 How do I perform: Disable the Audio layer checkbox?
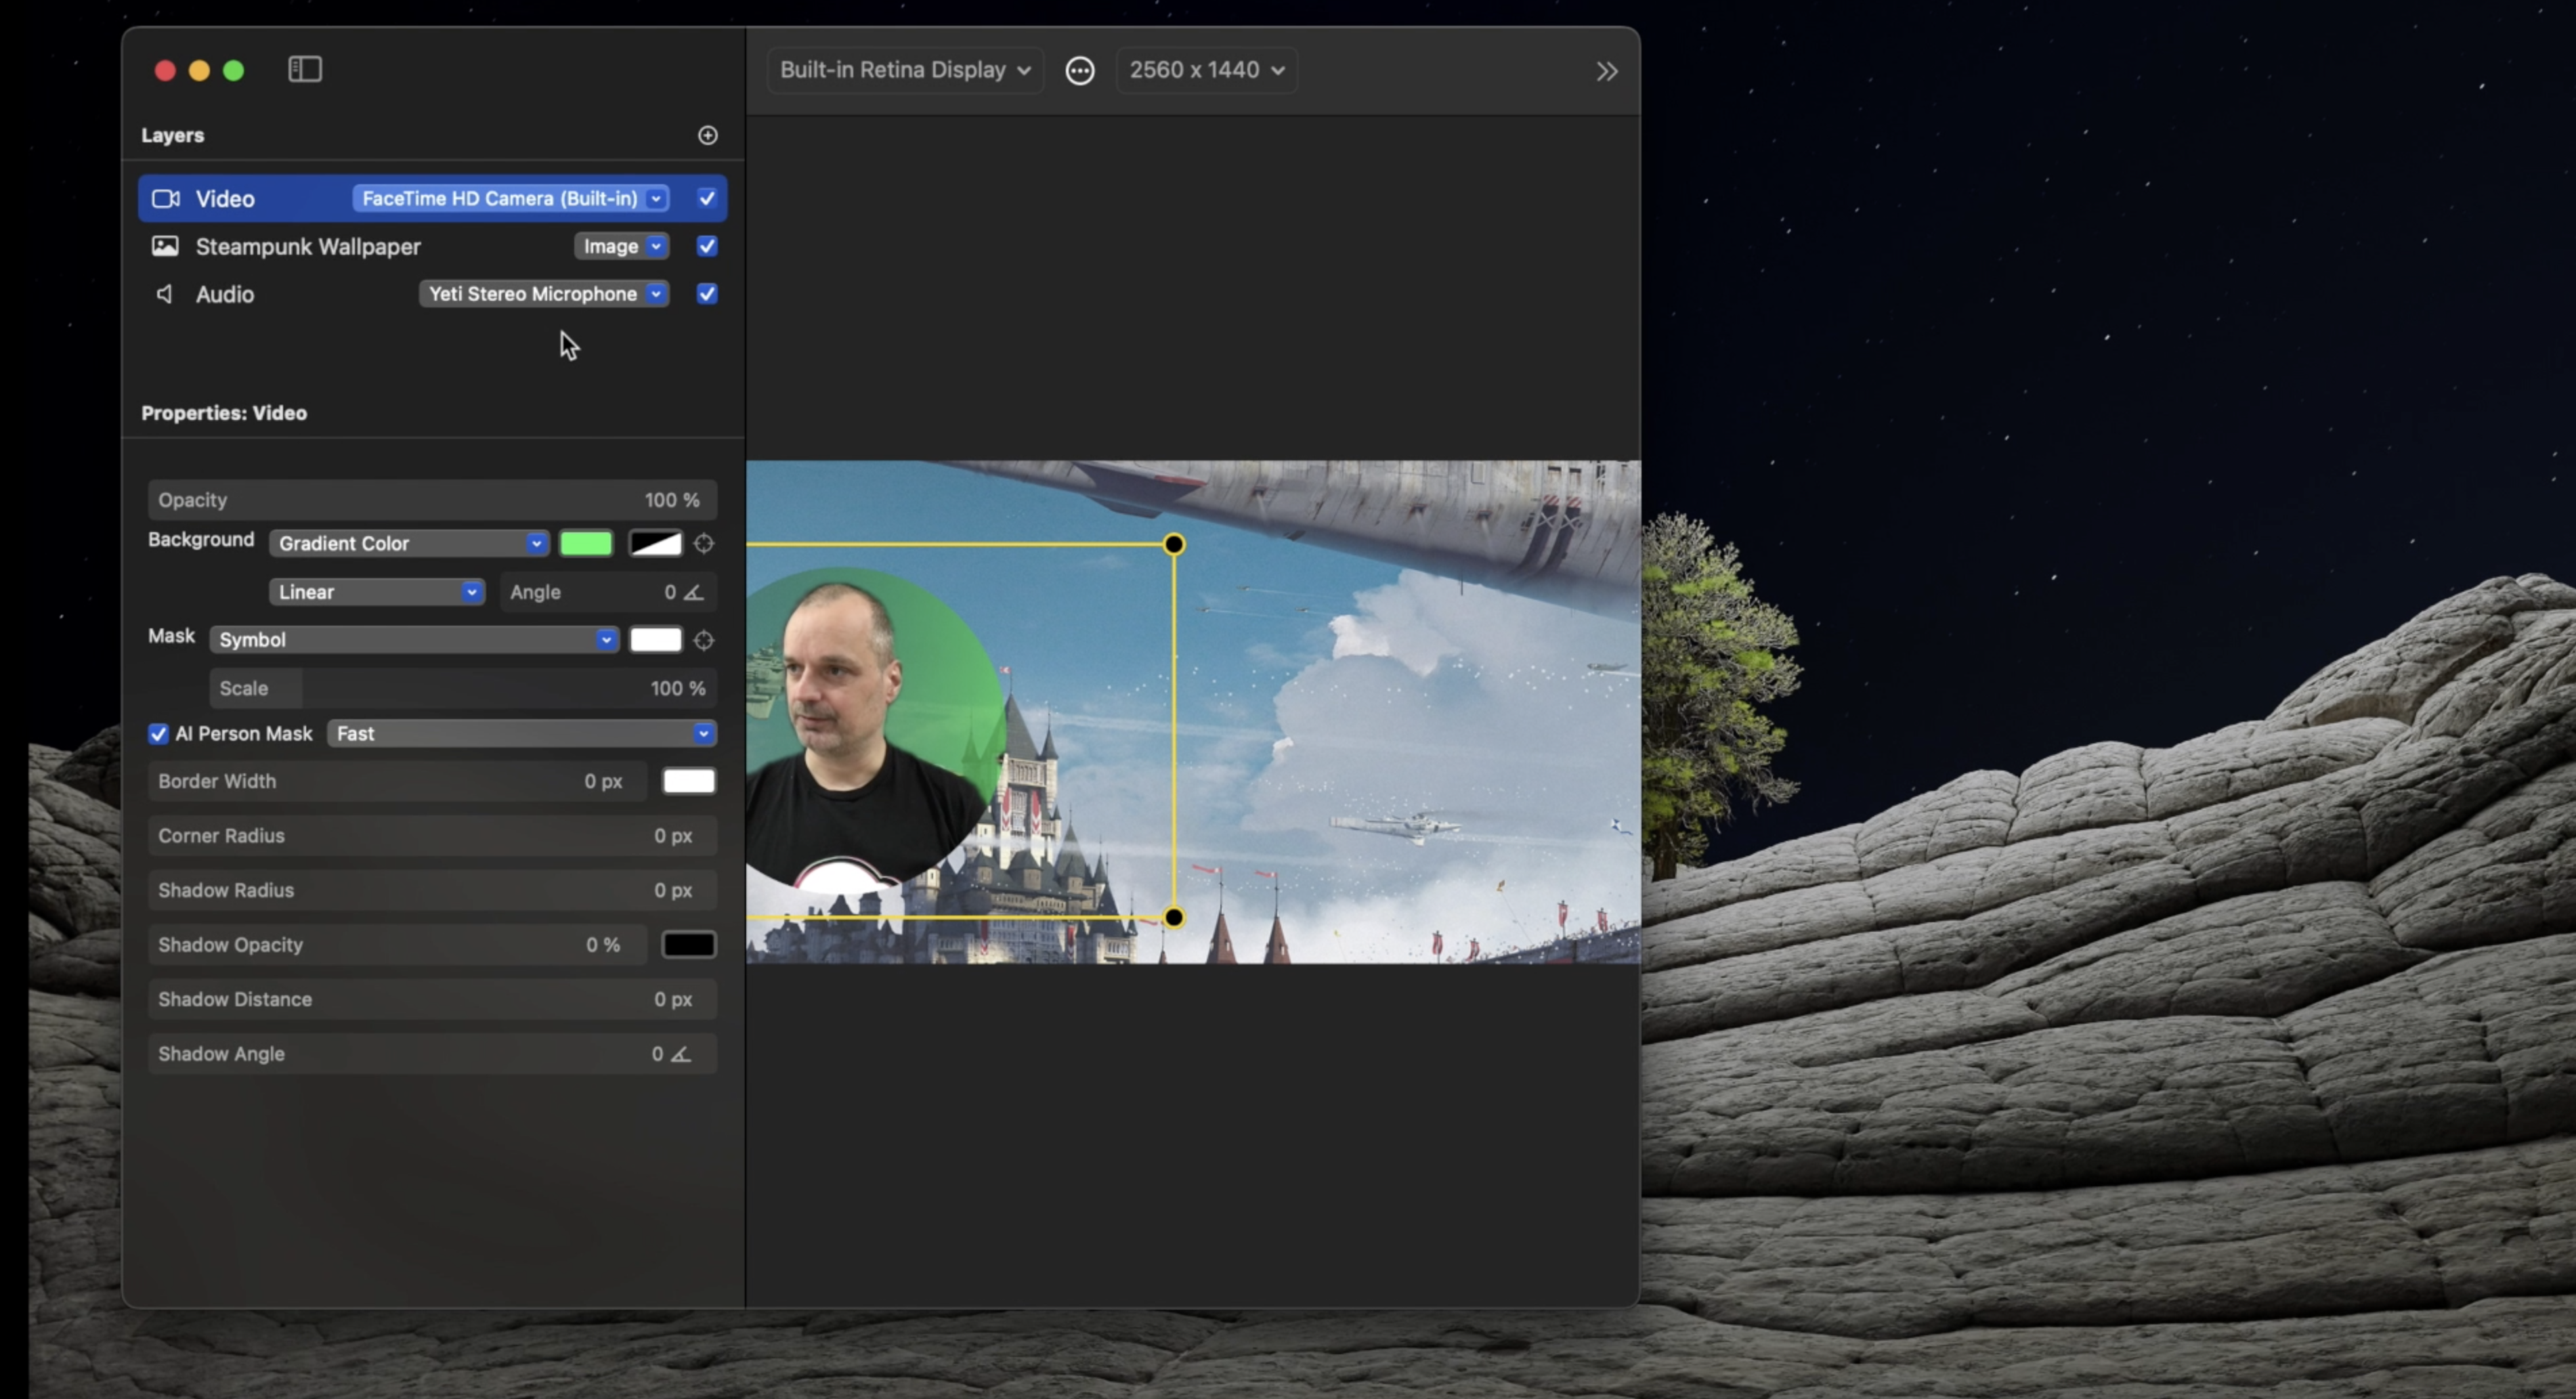[706, 294]
